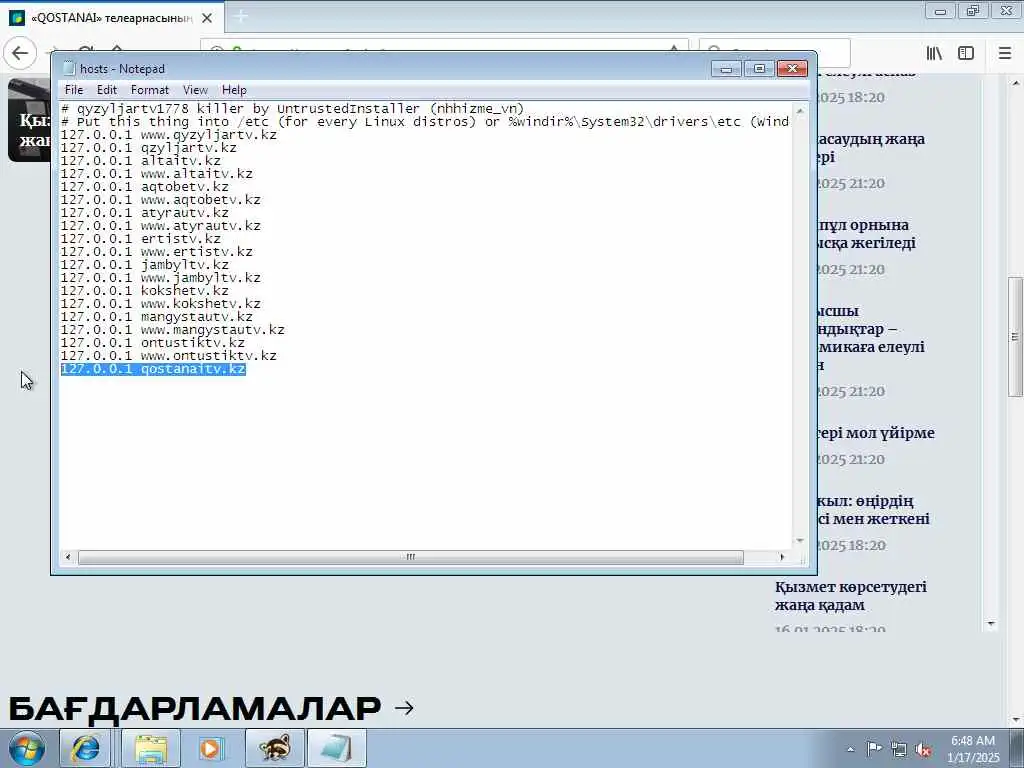Restore down the browser window
This screenshot has height=768, width=1024.
(973, 10)
